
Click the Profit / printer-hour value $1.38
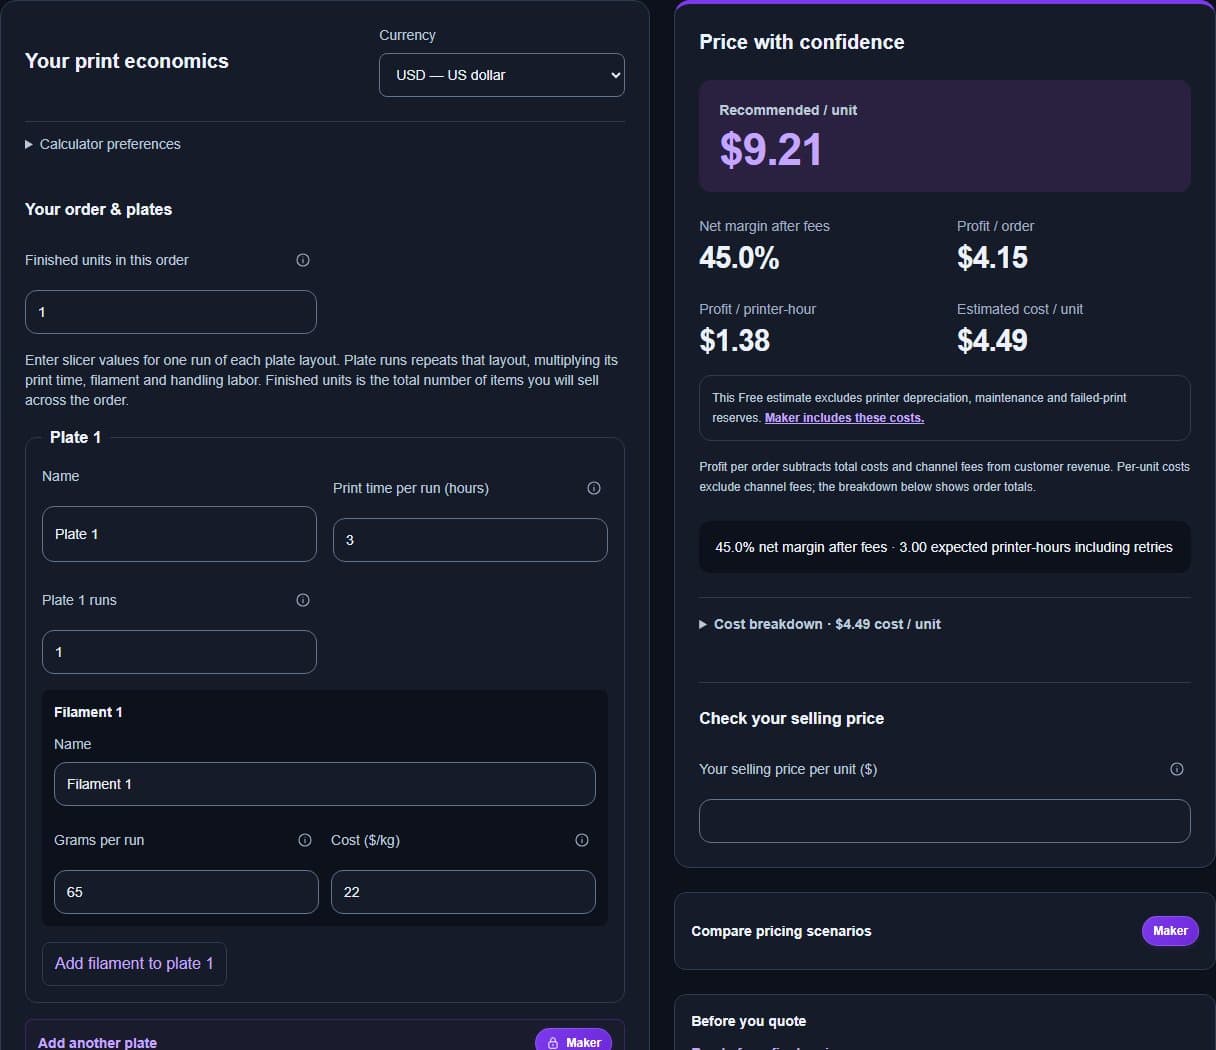(734, 341)
